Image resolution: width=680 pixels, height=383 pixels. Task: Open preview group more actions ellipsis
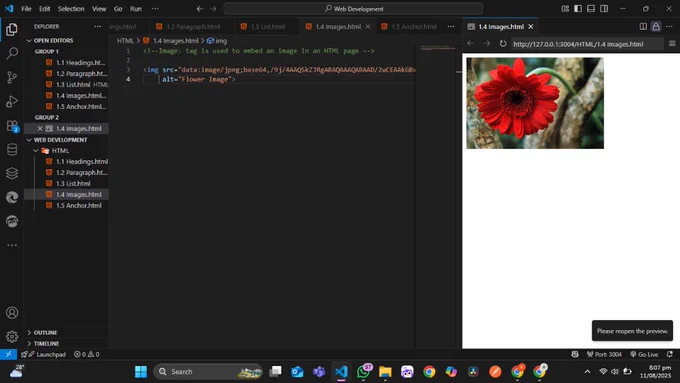click(669, 26)
